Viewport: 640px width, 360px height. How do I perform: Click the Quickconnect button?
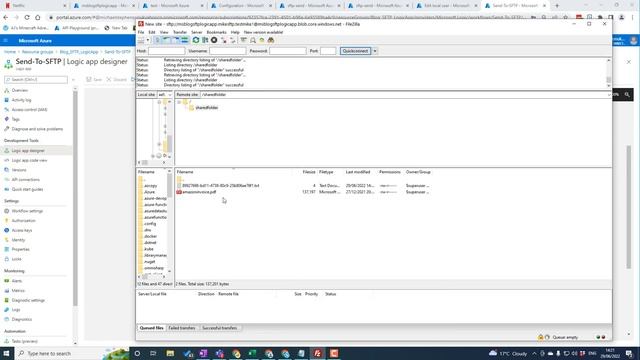click(x=356, y=51)
